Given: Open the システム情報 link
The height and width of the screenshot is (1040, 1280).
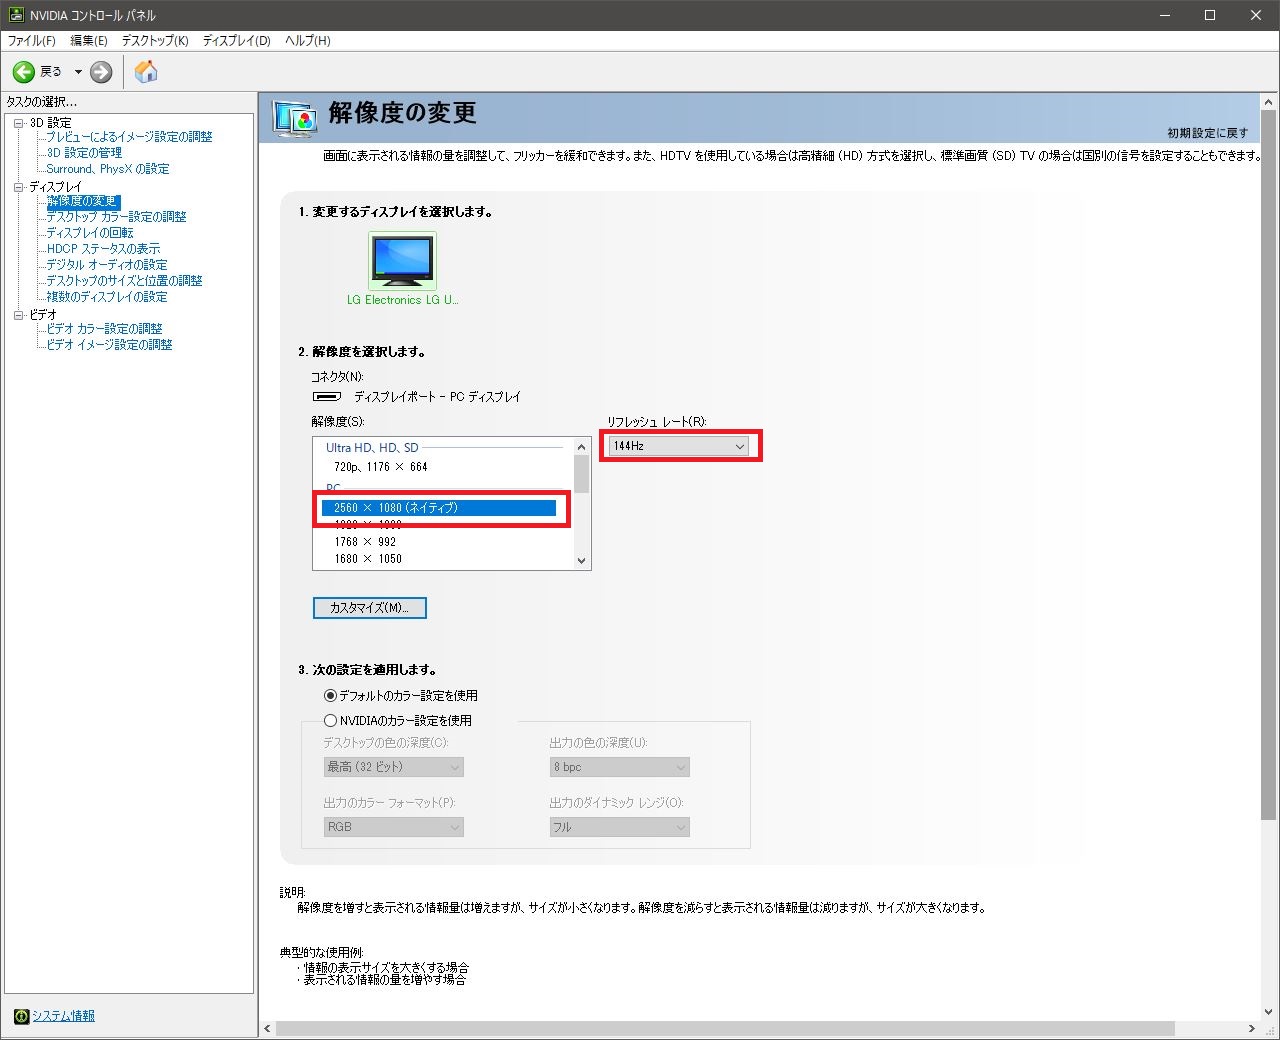Looking at the screenshot, I should 63,1016.
